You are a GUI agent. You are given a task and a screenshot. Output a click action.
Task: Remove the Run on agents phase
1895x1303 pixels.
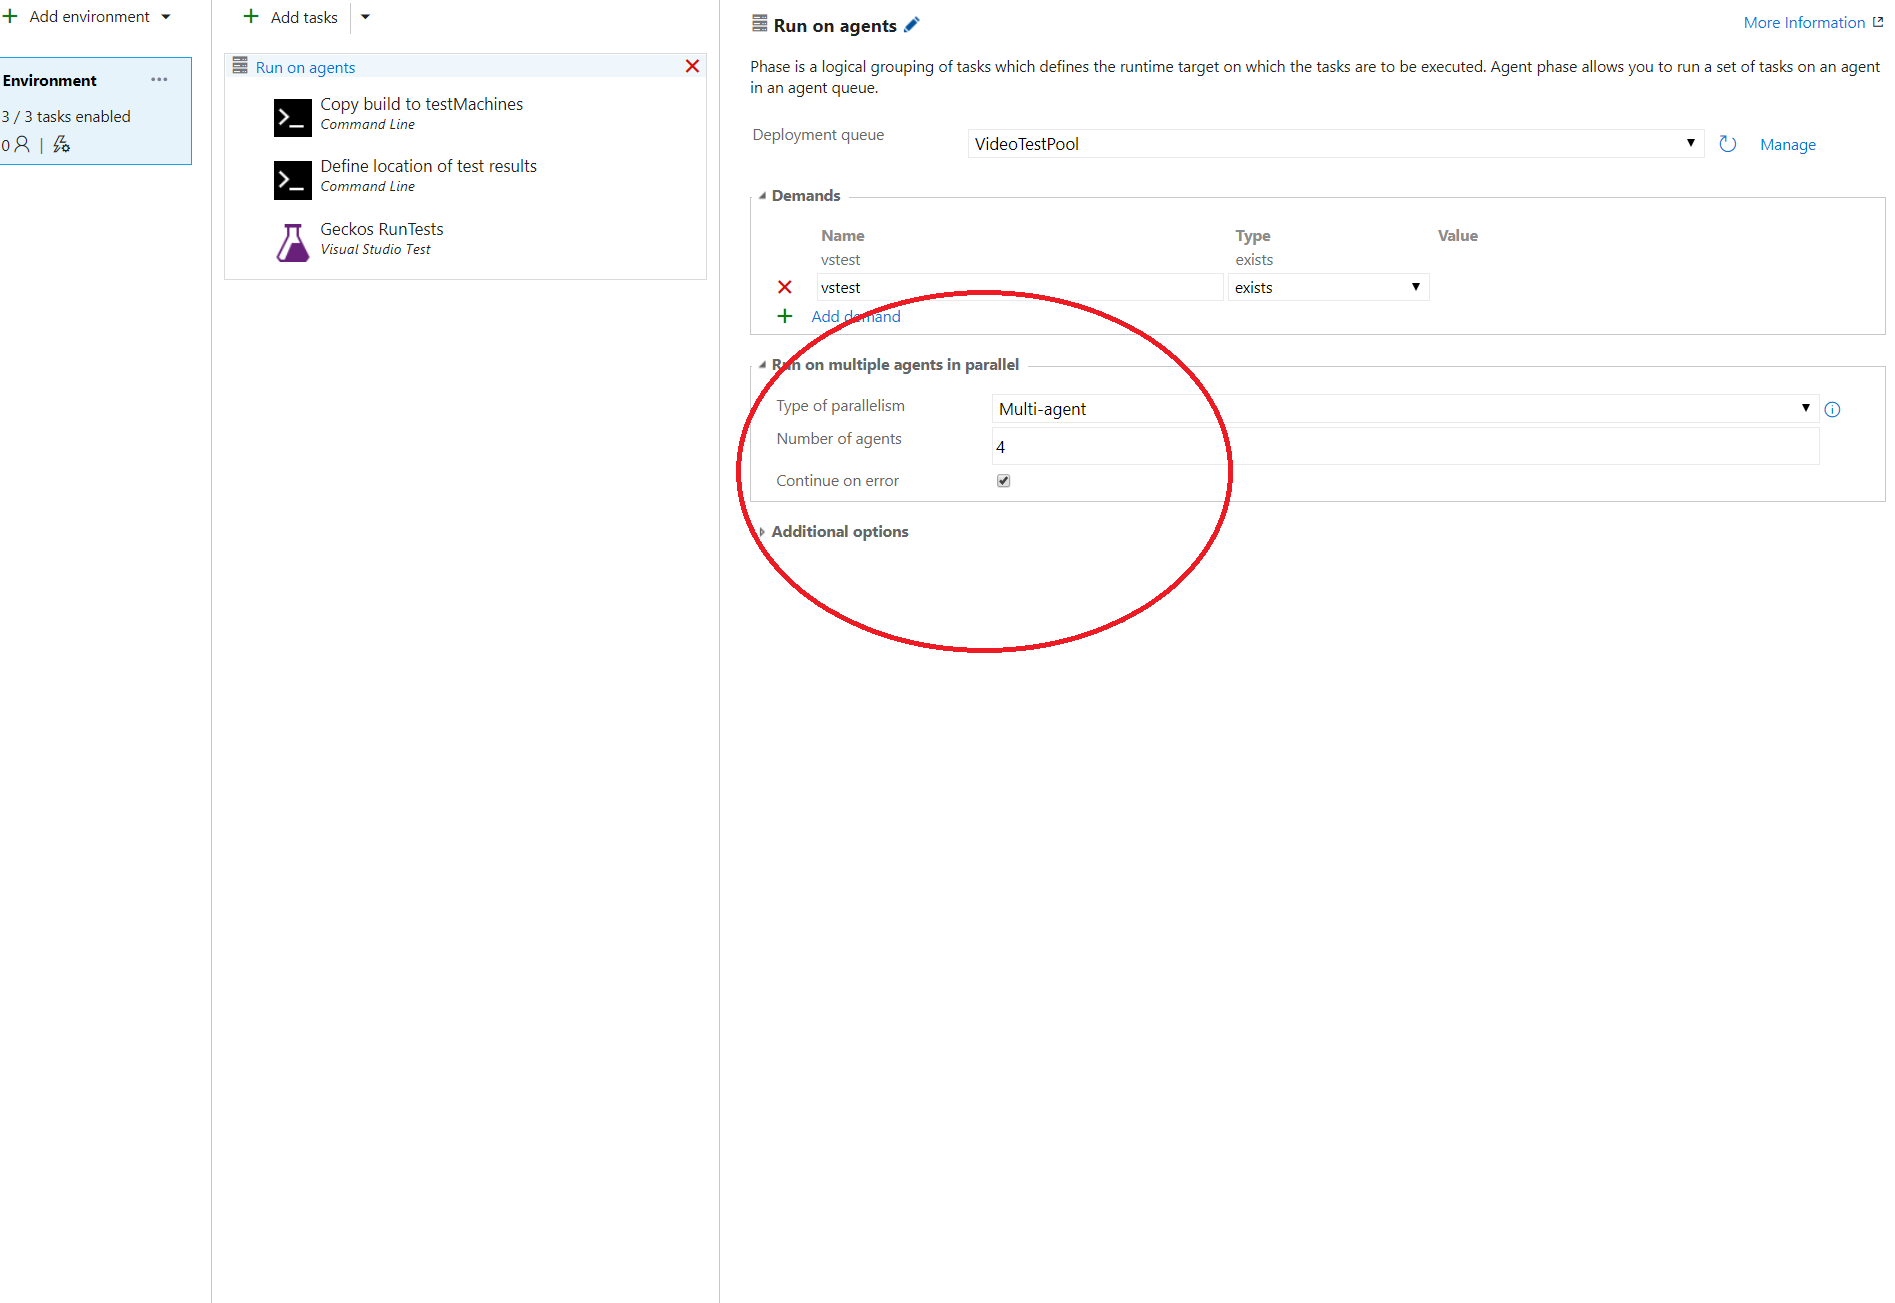click(692, 66)
